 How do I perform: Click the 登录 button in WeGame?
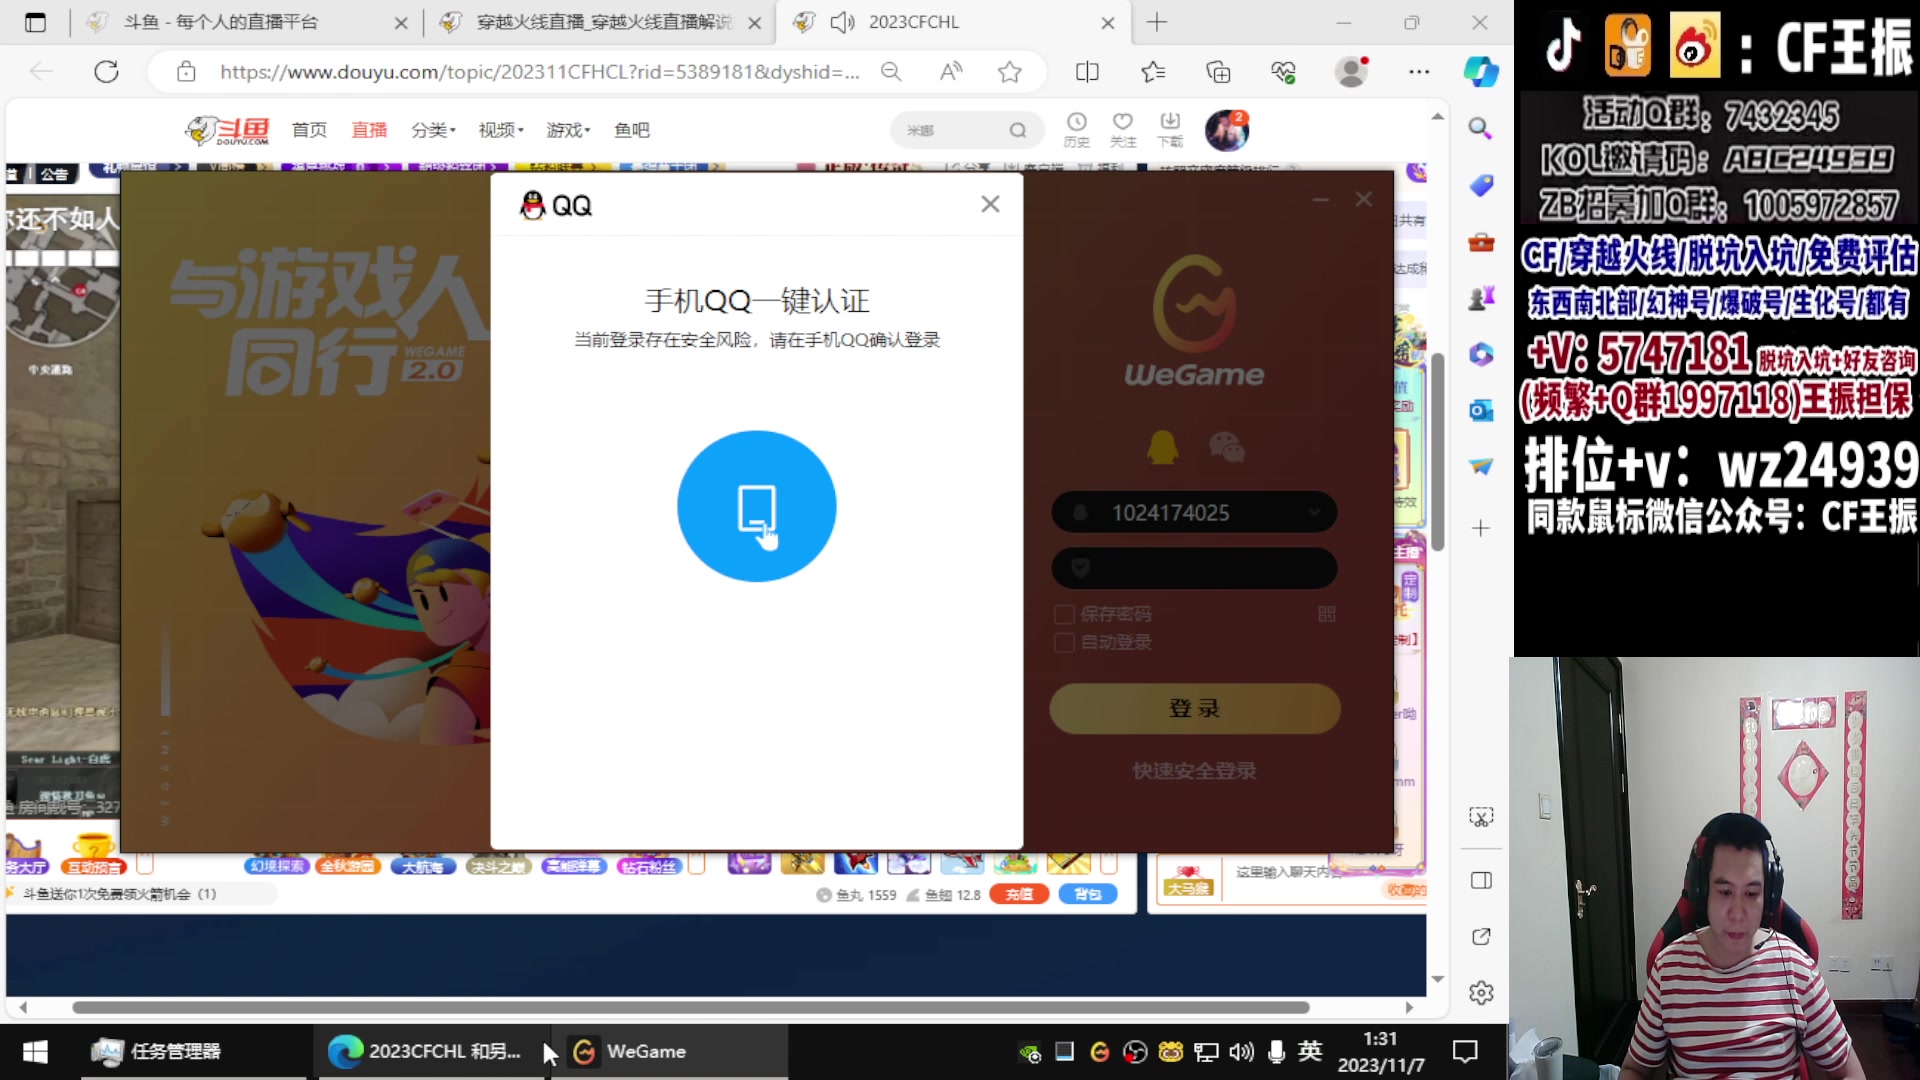(1194, 708)
